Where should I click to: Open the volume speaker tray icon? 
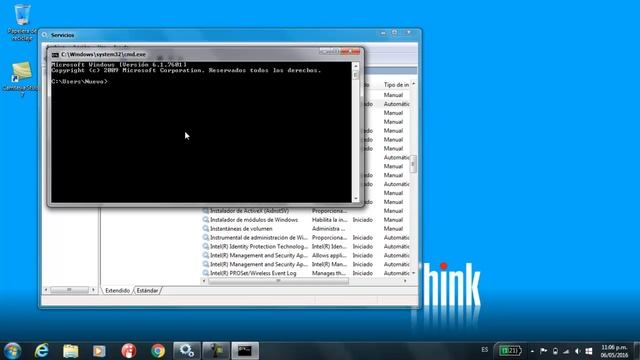tap(578, 351)
